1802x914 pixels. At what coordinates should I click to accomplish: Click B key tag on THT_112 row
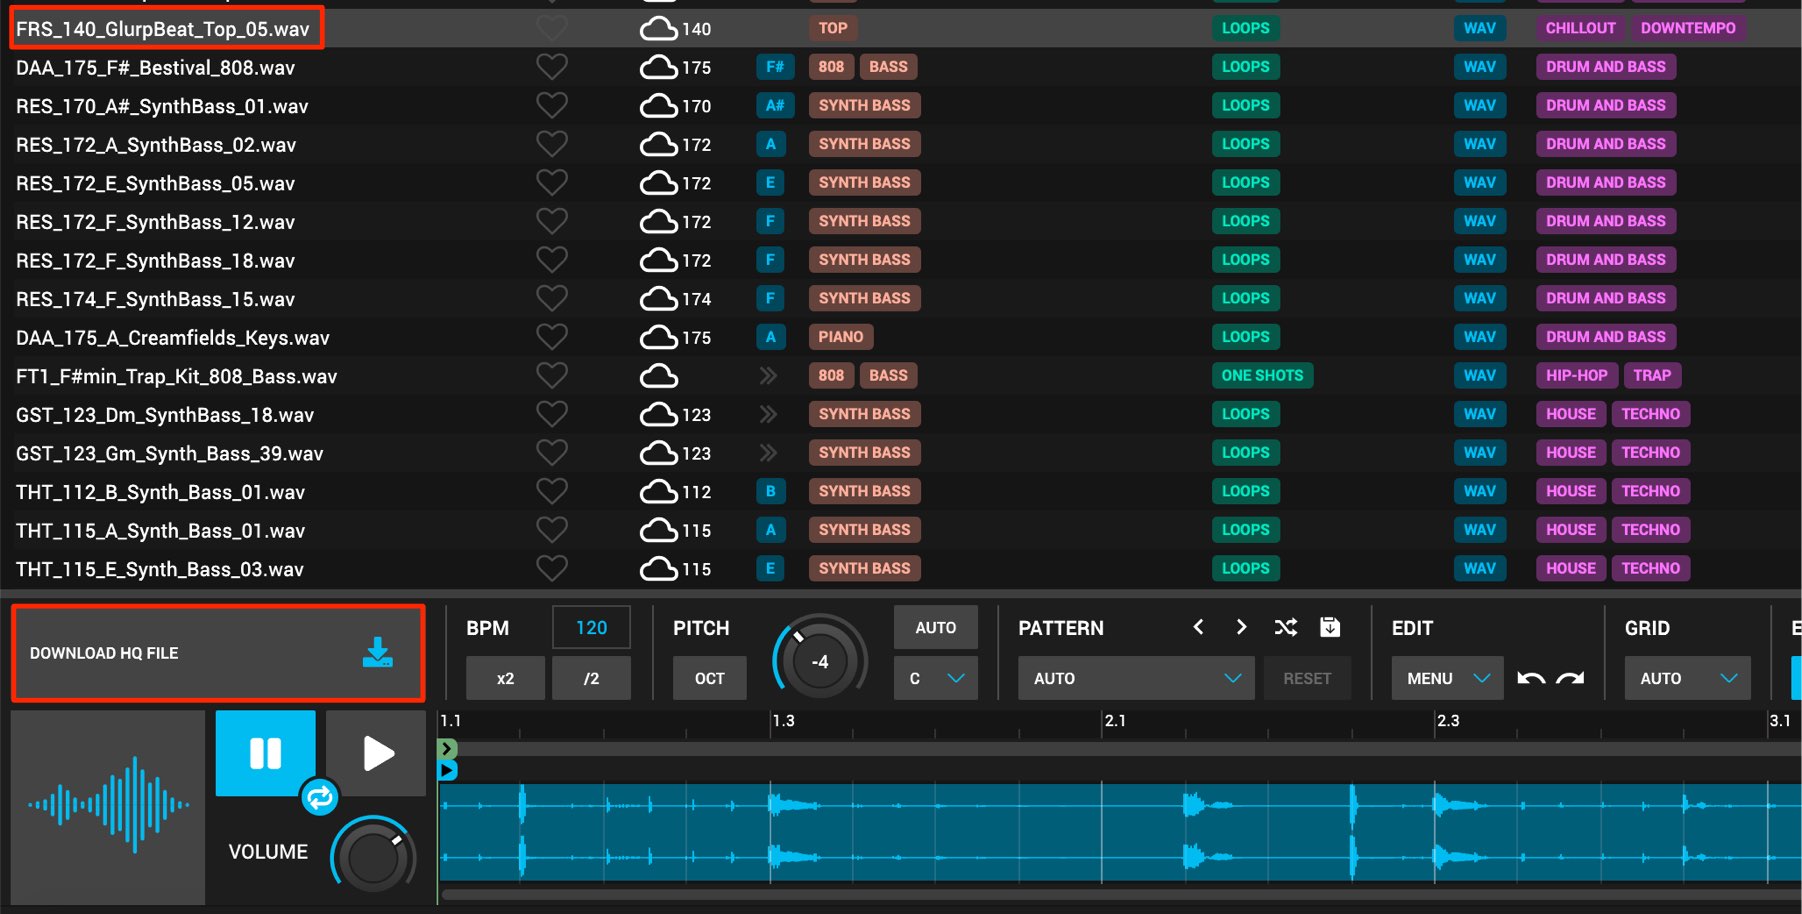tap(770, 491)
